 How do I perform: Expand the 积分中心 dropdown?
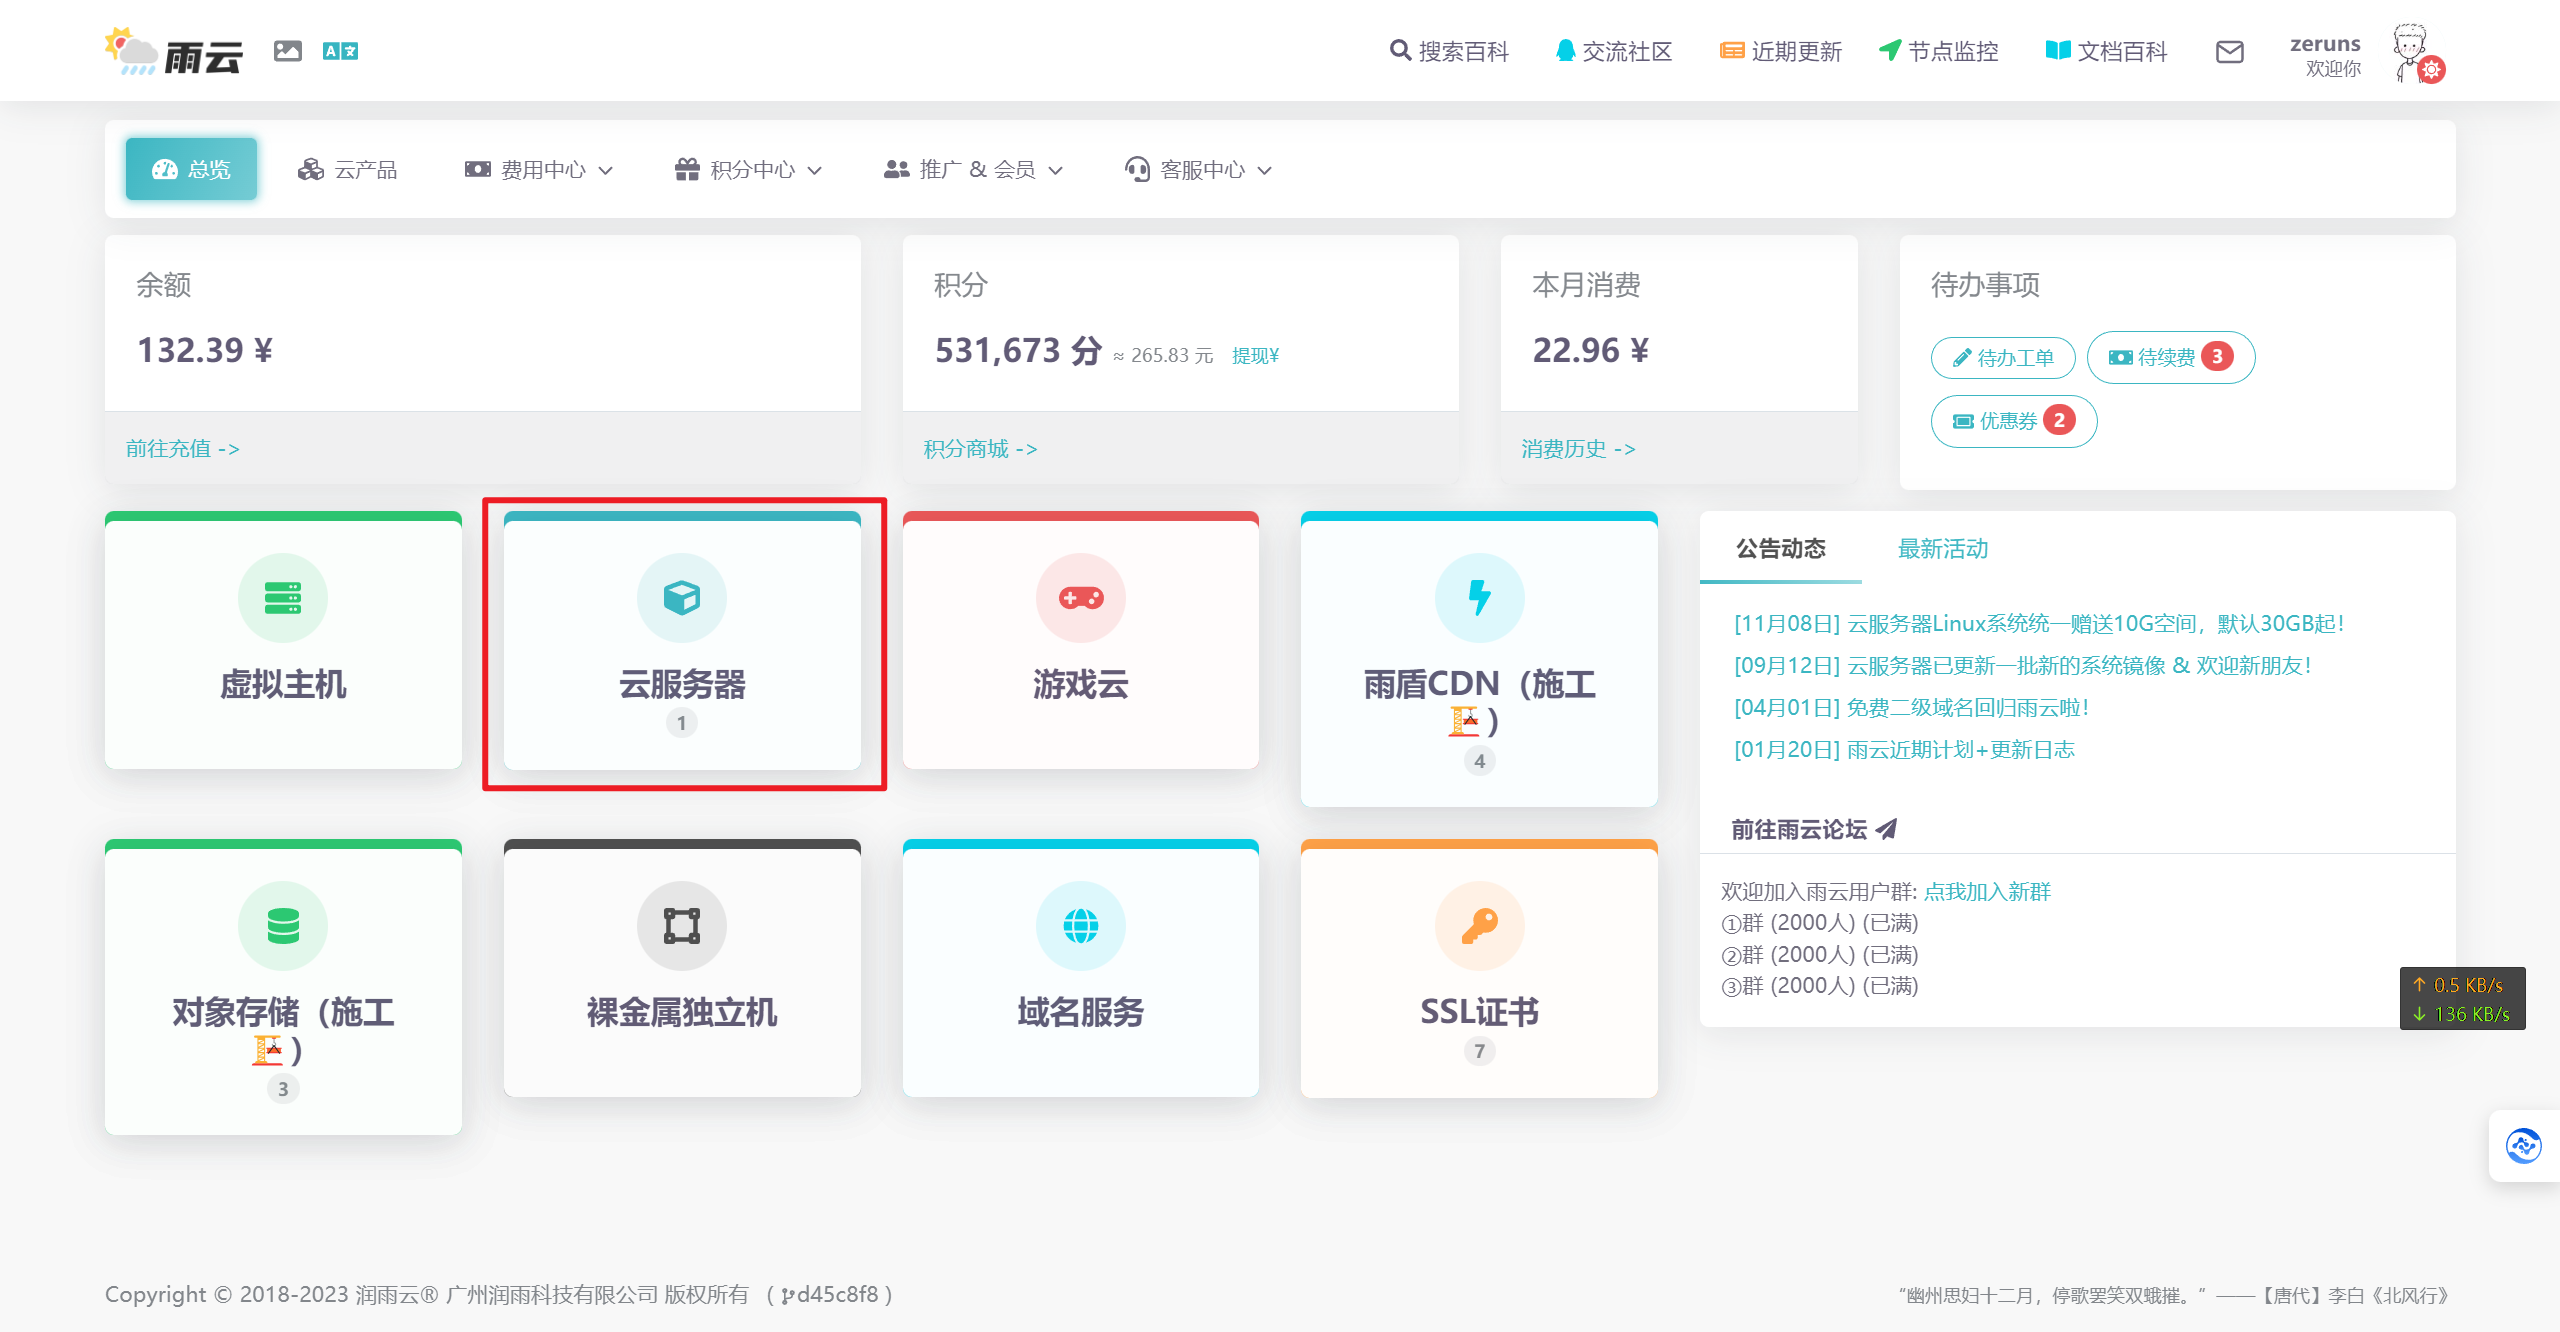tap(748, 170)
